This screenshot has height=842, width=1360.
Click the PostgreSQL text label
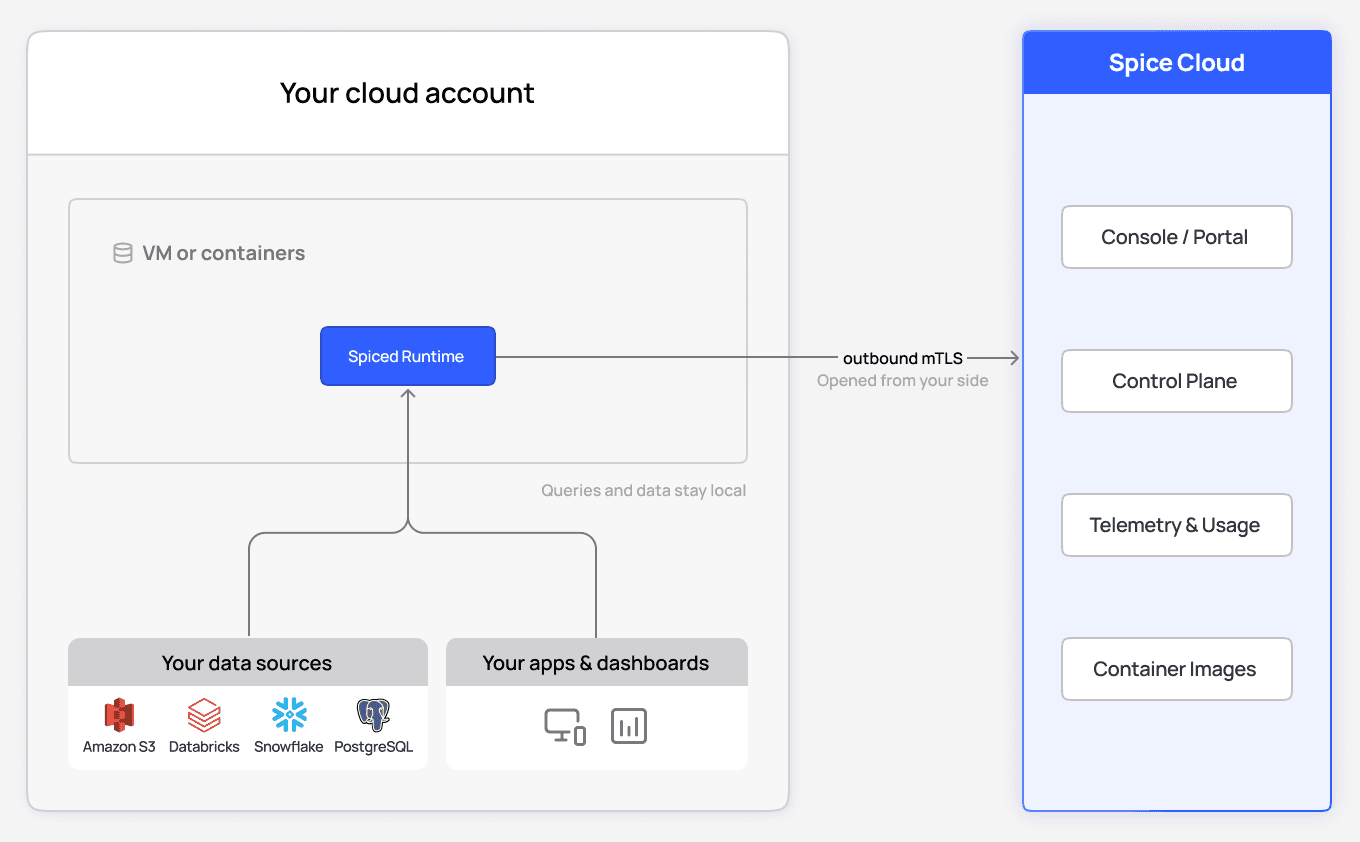click(x=373, y=747)
